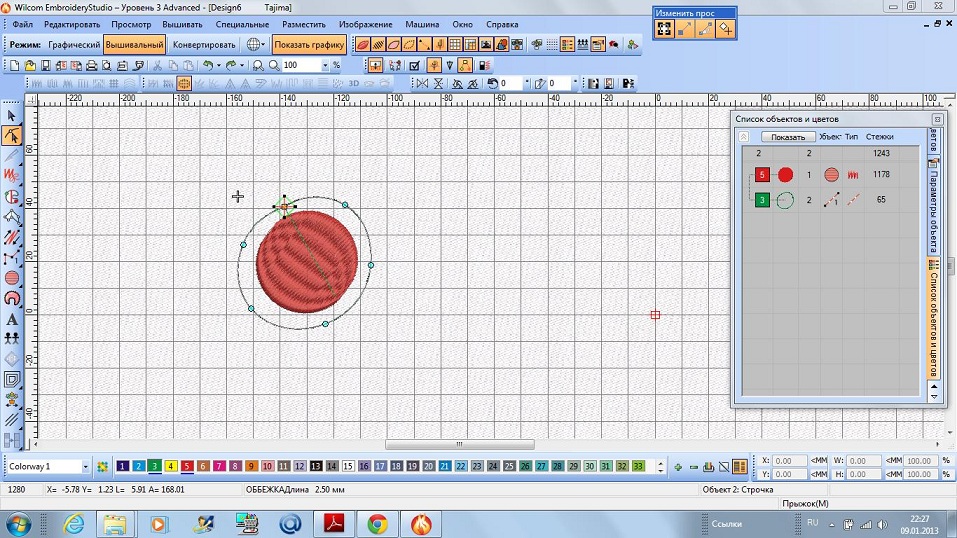This screenshot has width=957, height=538.
Task: Click the Undo arrow icon
Action: pyautogui.click(x=207, y=65)
